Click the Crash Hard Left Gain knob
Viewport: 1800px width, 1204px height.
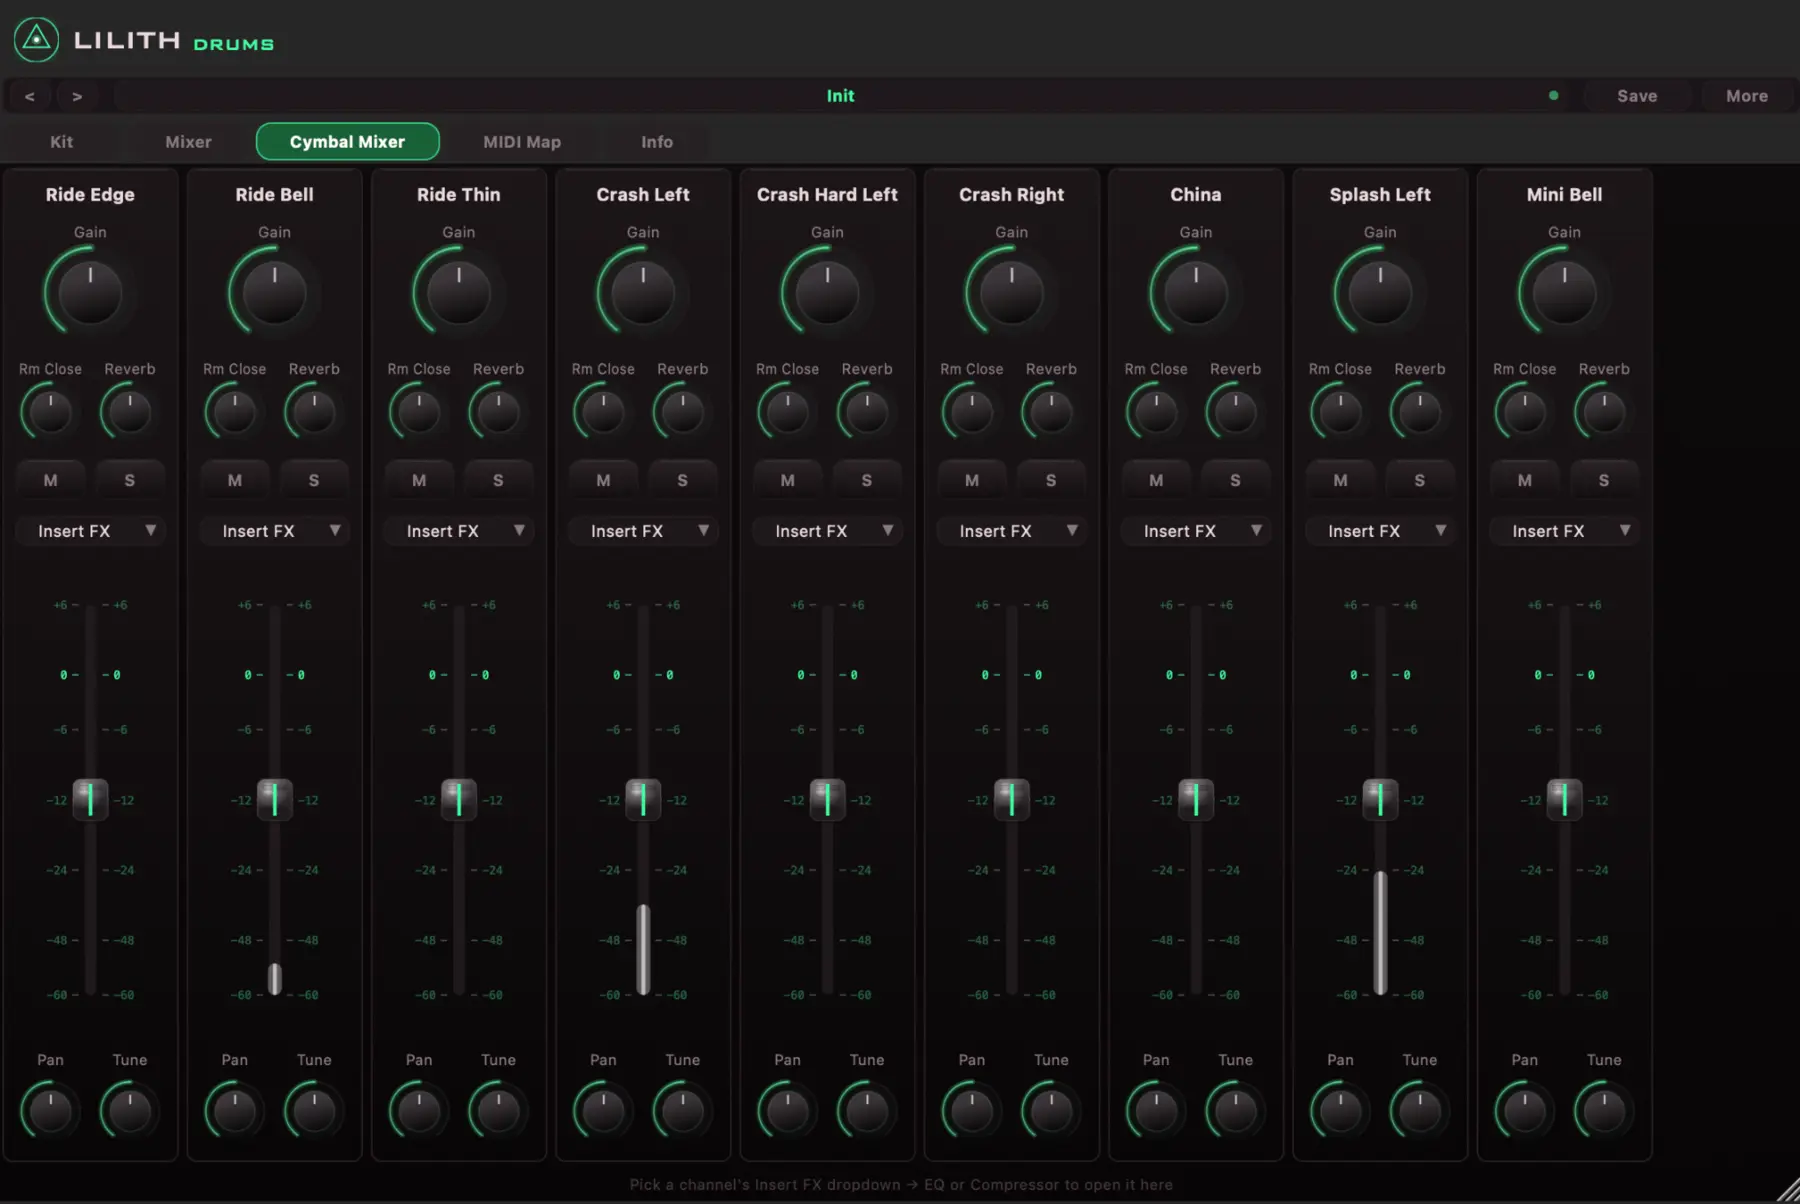point(827,293)
